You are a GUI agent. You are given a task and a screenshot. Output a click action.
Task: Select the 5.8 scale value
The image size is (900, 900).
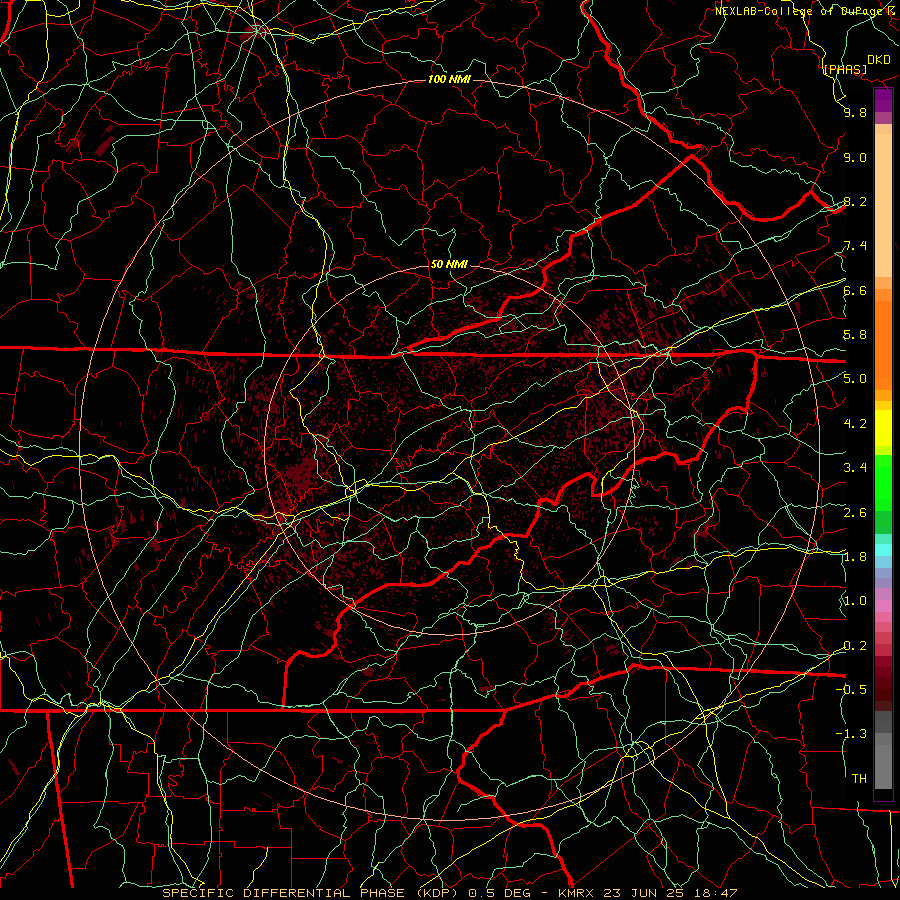pos(855,335)
